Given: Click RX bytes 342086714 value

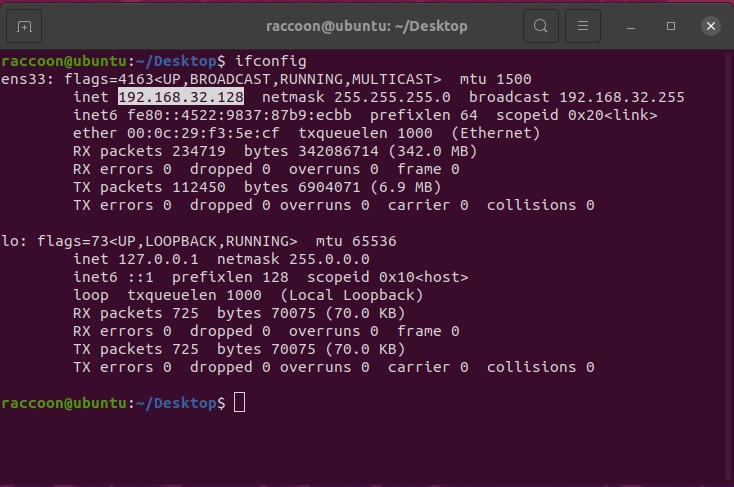Looking at the screenshot, I should pyautogui.click(x=338, y=151).
